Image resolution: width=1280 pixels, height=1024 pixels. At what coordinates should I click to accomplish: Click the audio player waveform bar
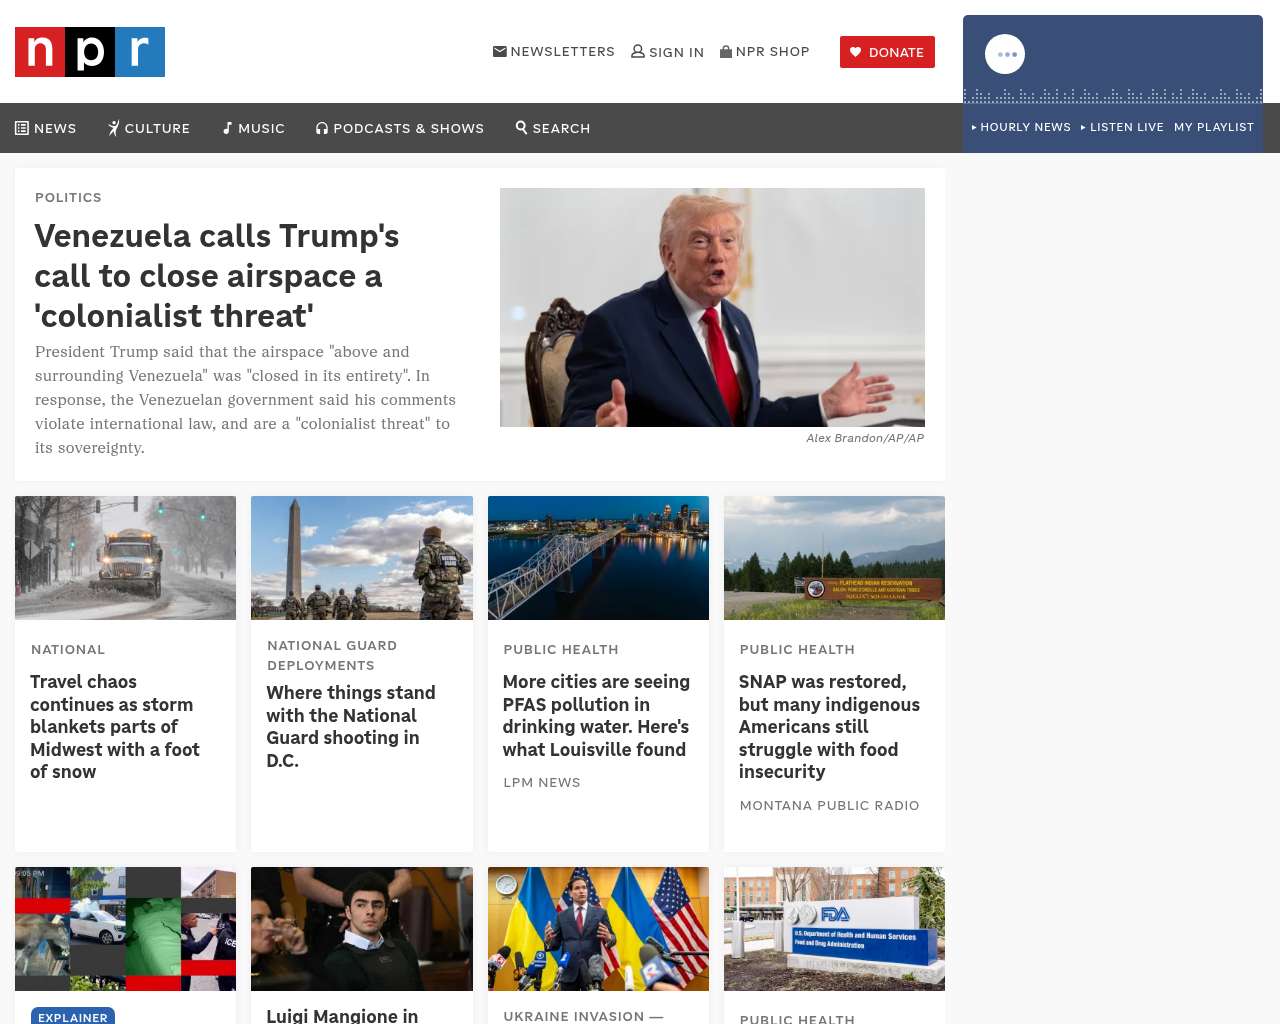click(1113, 96)
